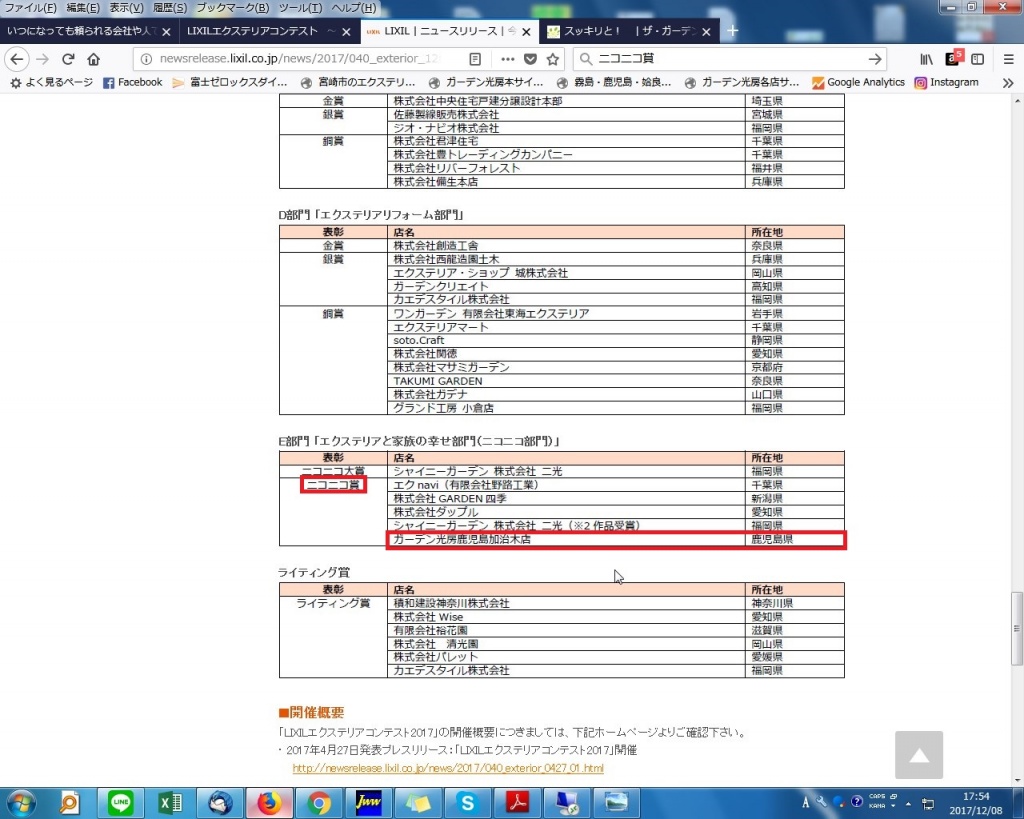
Task: Open Thunderbird from the taskbar
Action: click(x=220, y=803)
